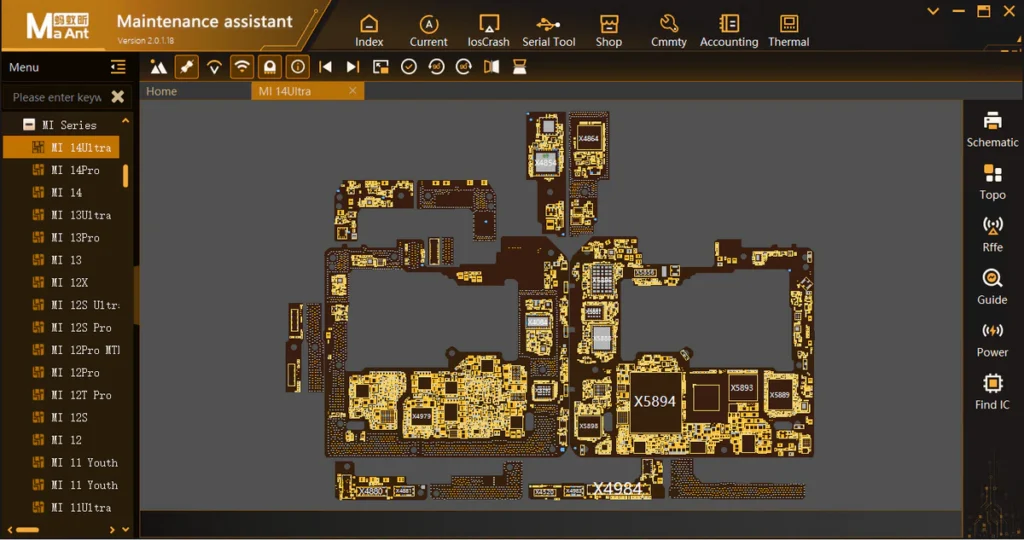Launch the Serial Tool
This screenshot has width=1024, height=540.
[x=549, y=31]
